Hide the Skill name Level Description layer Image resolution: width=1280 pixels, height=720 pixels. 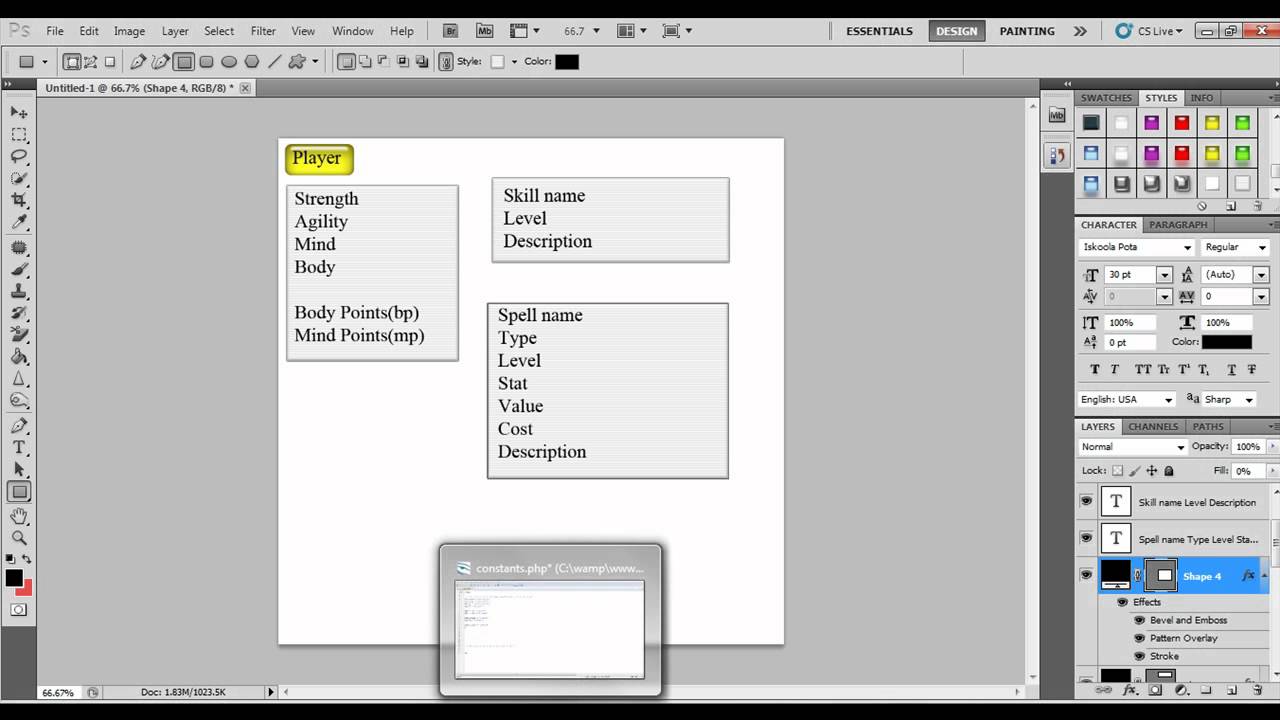pyautogui.click(x=1087, y=502)
